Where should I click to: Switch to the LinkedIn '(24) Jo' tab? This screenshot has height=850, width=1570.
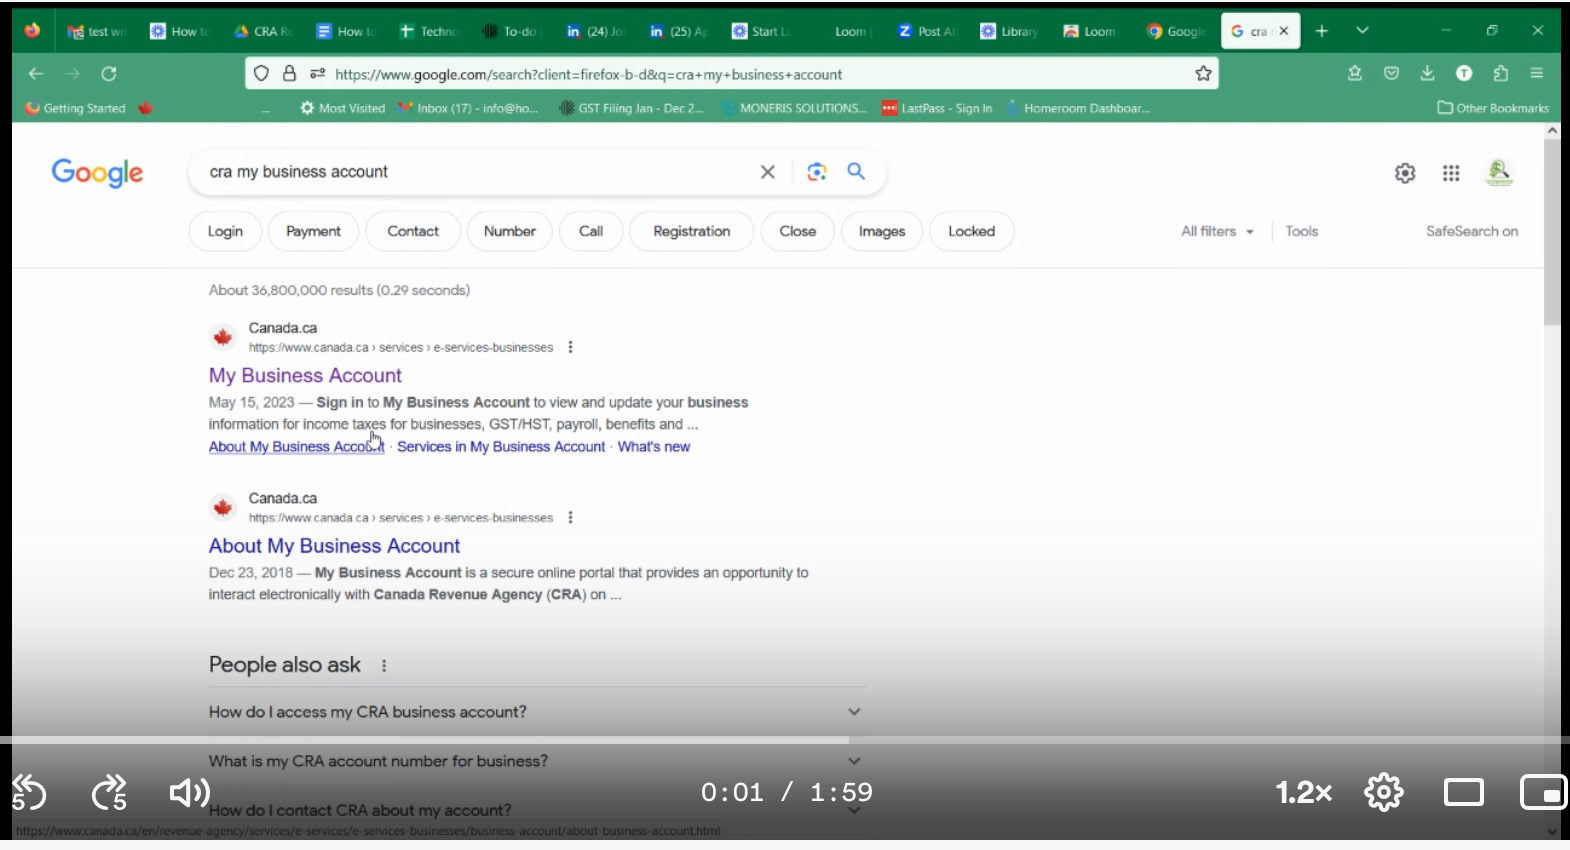coord(594,31)
